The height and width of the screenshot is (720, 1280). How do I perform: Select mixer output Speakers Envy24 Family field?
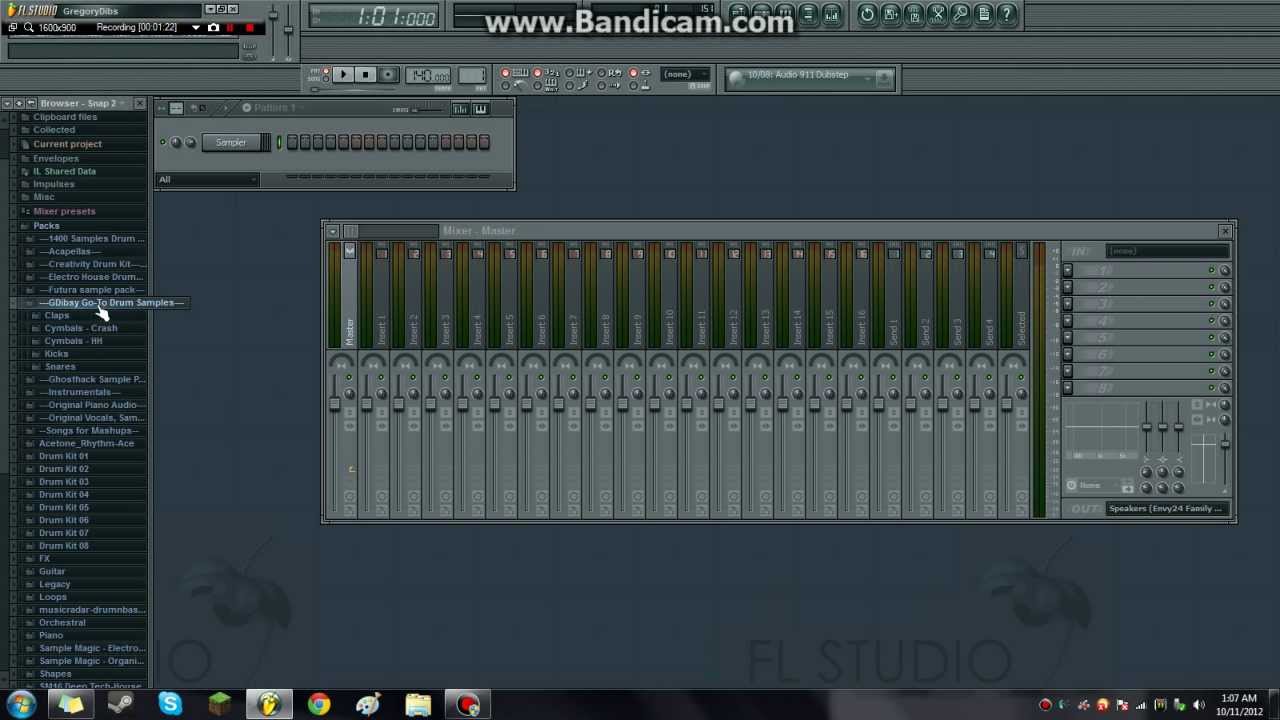(1168, 509)
